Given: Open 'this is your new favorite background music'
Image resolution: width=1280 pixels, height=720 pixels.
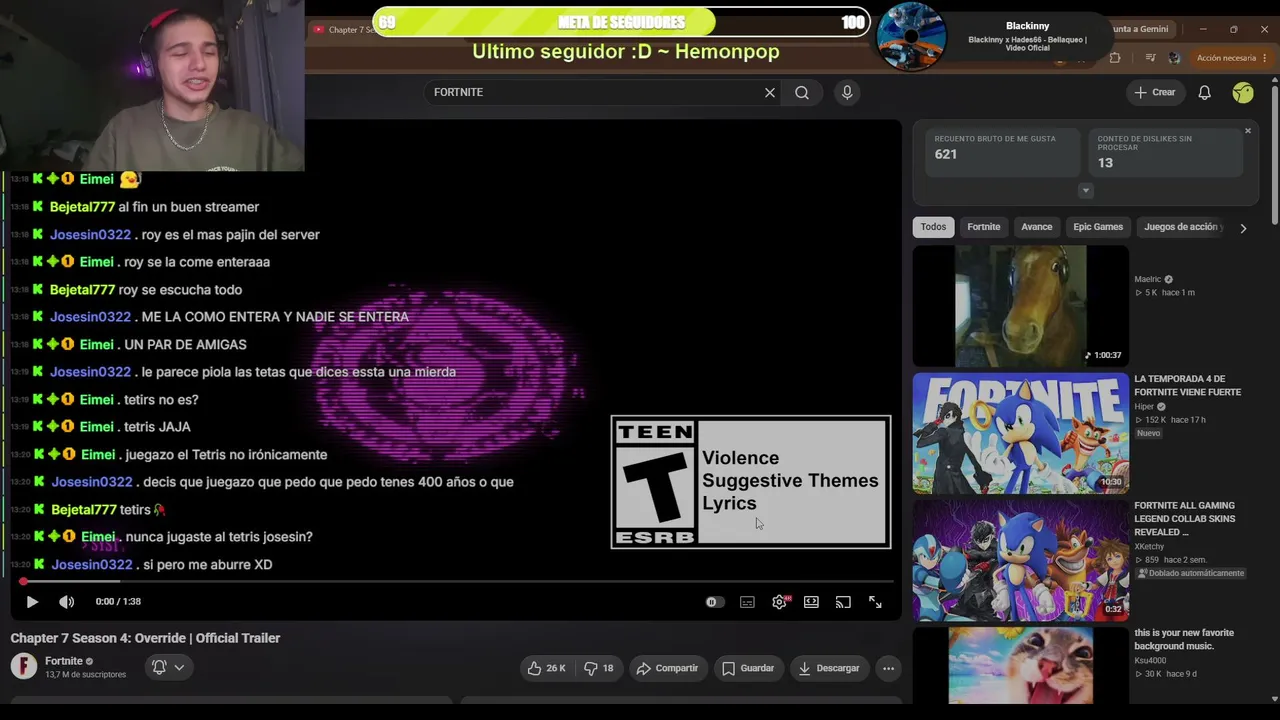Looking at the screenshot, I should (x=1184, y=639).
